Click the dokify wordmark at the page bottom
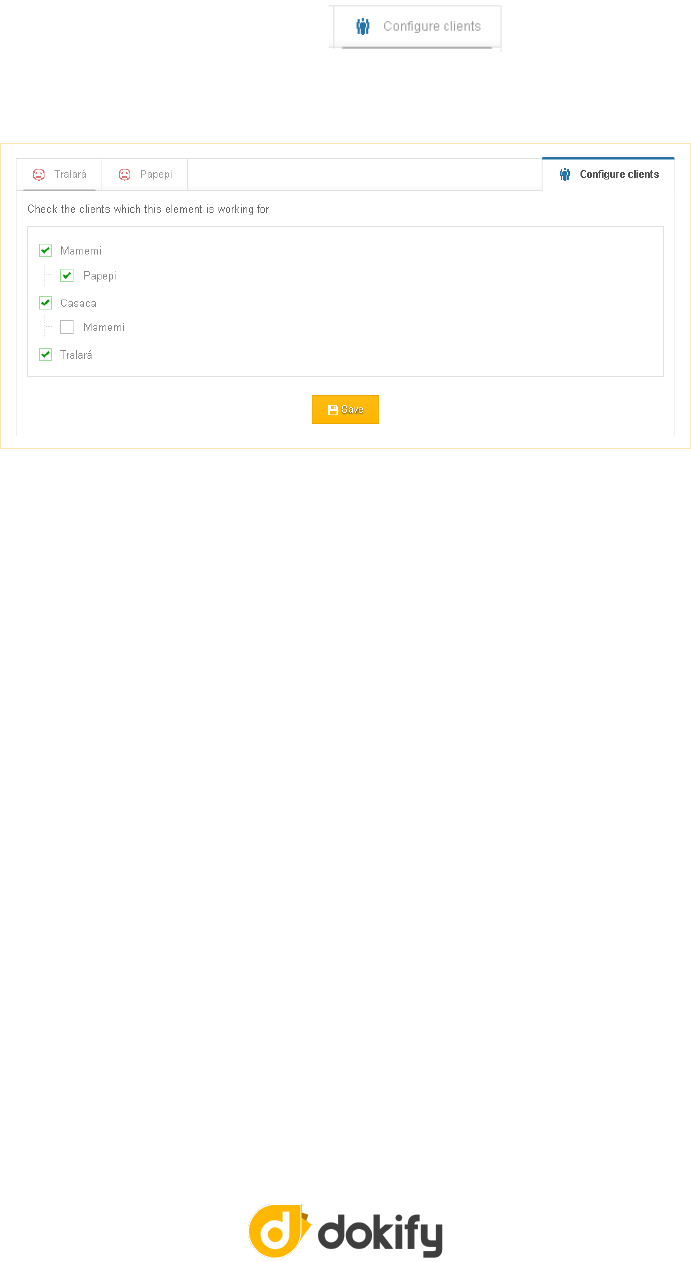Image resolution: width=691 pixels, height=1262 pixels. [380, 1234]
